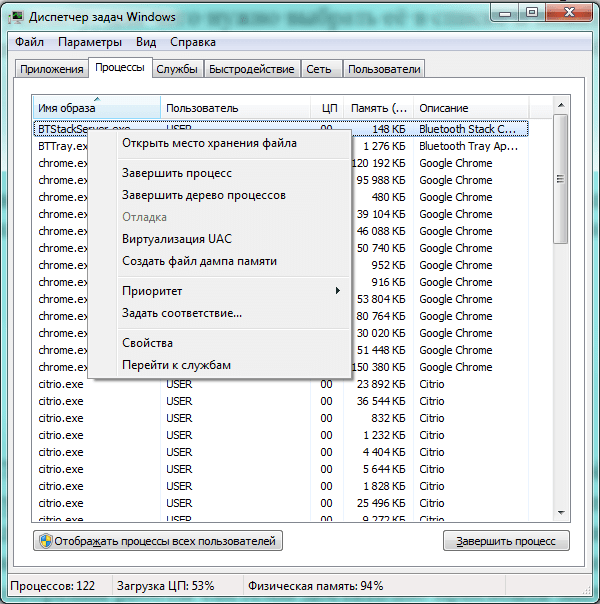Close the Диспетчер задач Windows window
The height and width of the screenshot is (604, 600).
(x=569, y=13)
